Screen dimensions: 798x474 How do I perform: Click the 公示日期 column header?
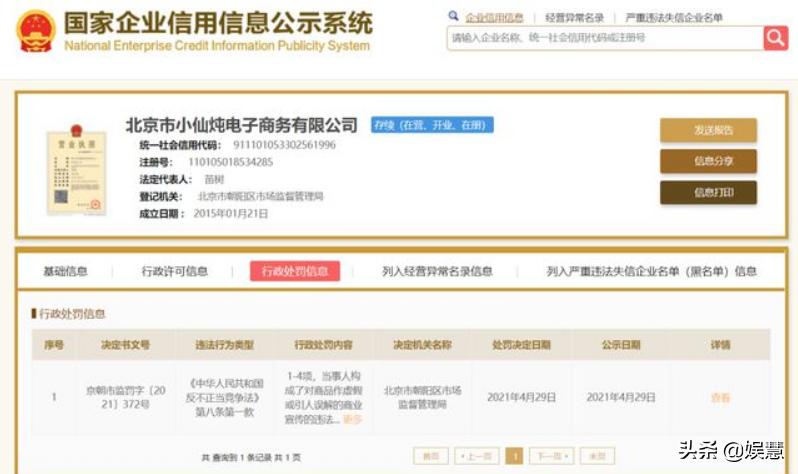(621, 345)
